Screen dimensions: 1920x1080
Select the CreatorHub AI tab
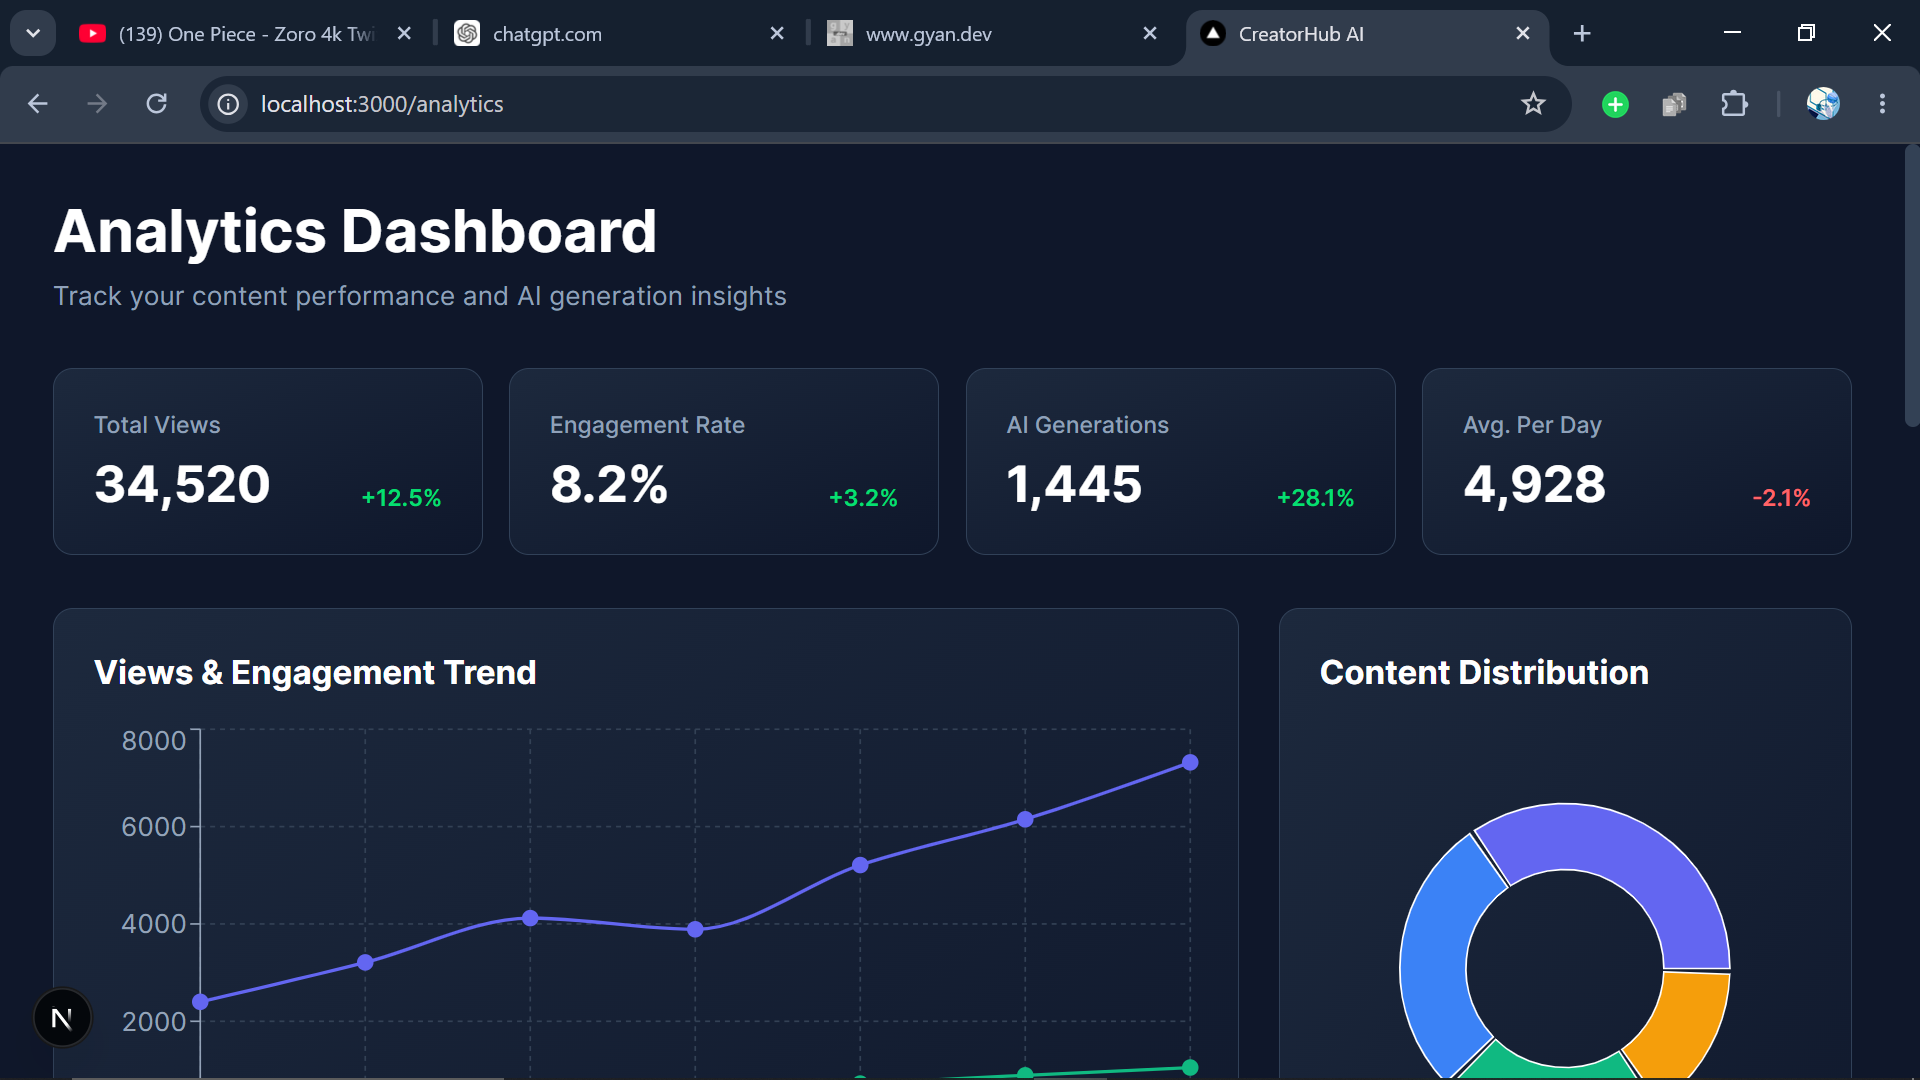click(1367, 34)
